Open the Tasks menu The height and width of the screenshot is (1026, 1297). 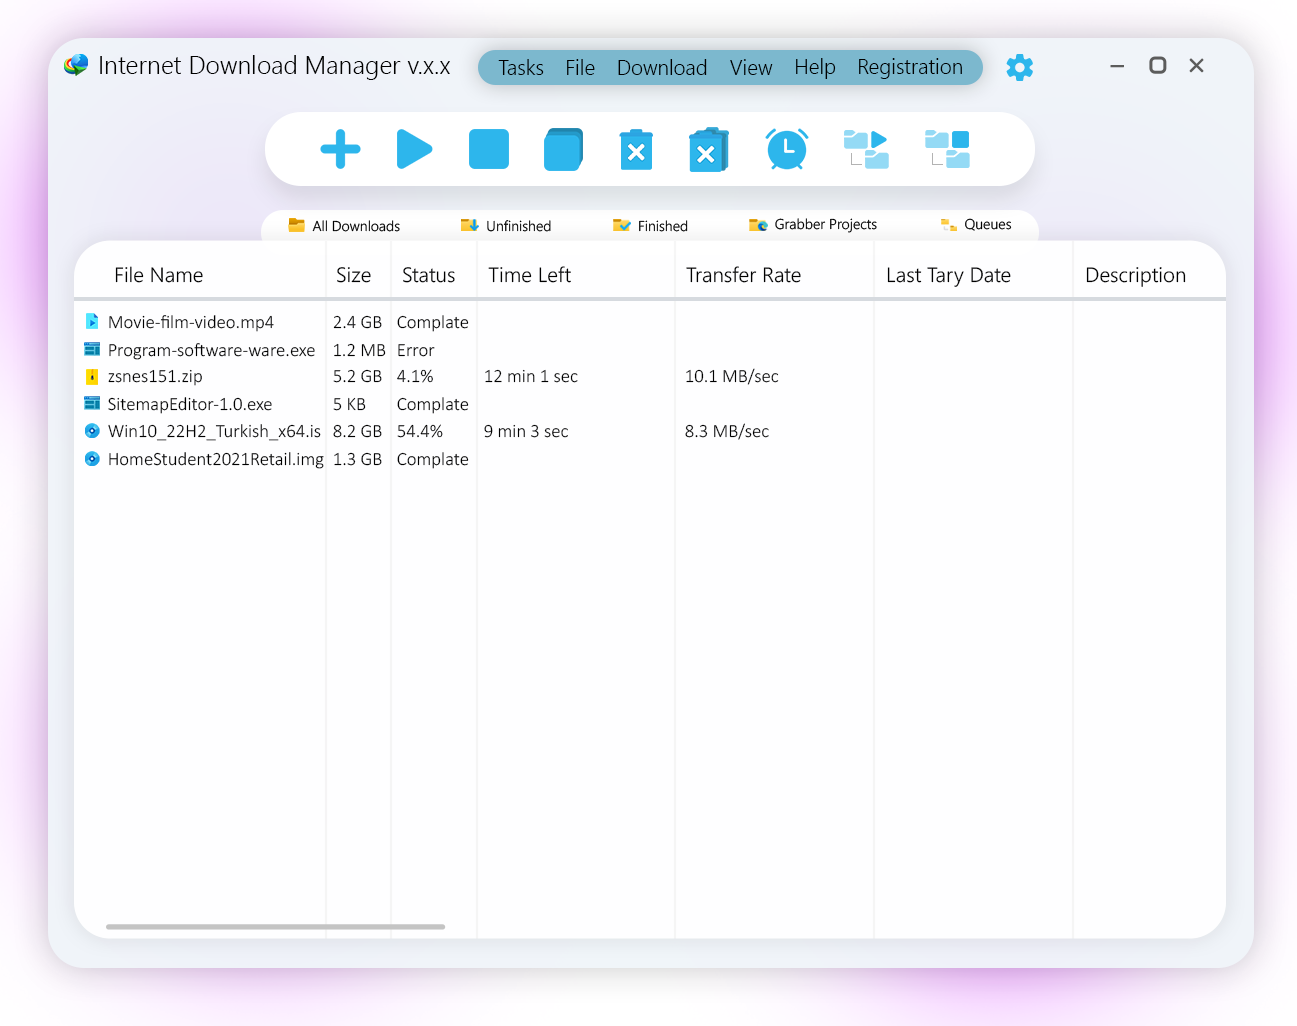(521, 68)
